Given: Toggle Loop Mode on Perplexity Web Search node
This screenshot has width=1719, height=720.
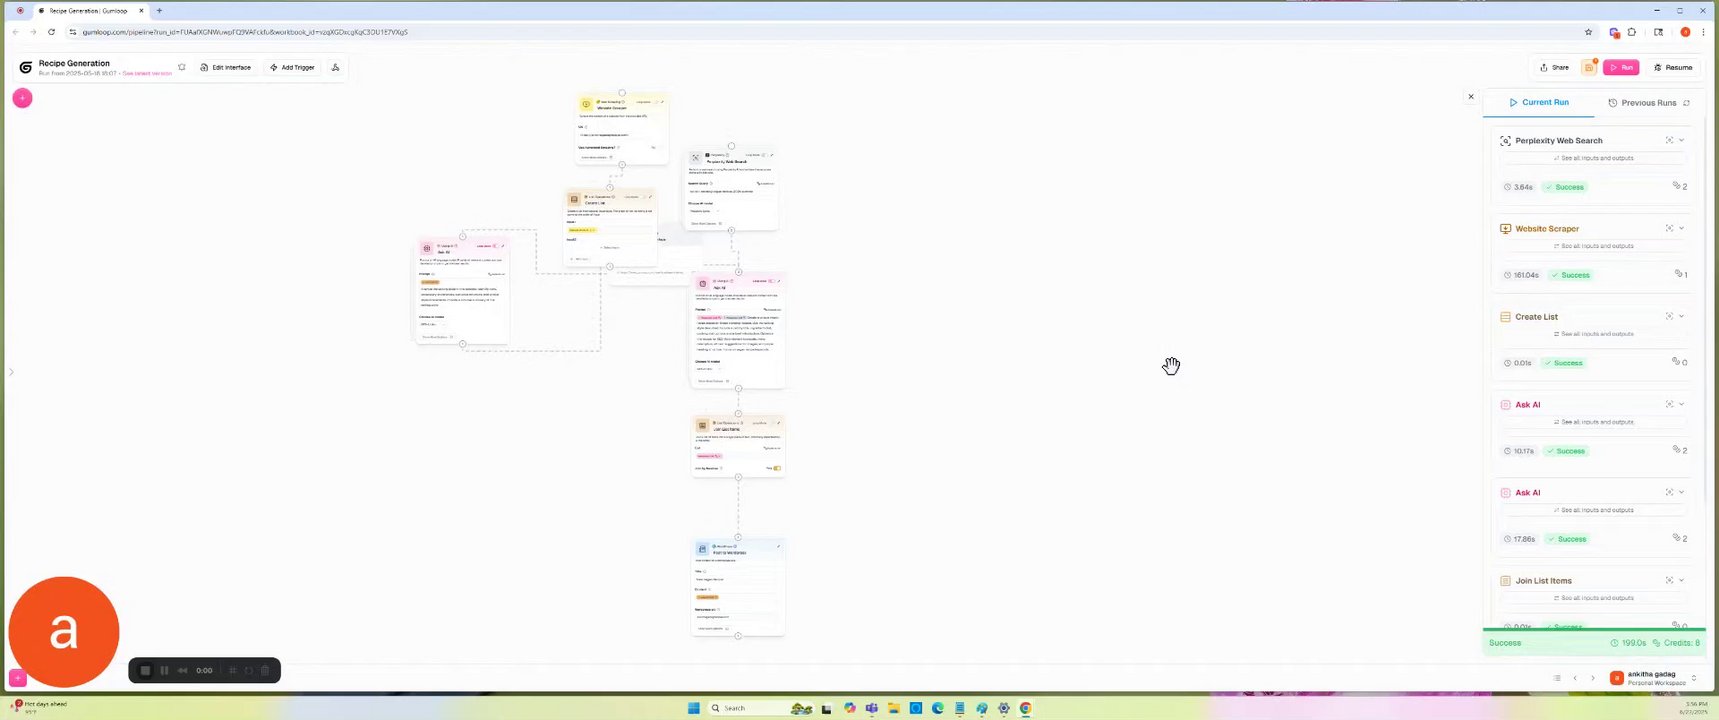Looking at the screenshot, I should click(764, 155).
